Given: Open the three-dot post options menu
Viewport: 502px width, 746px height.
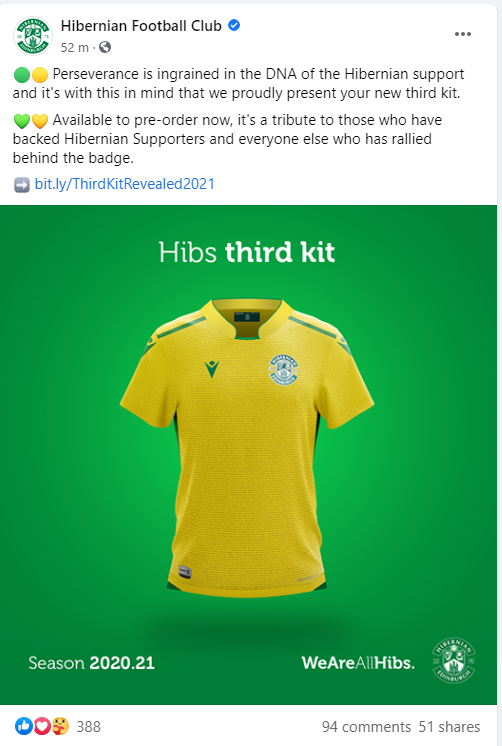Looking at the screenshot, I should coord(463,34).
